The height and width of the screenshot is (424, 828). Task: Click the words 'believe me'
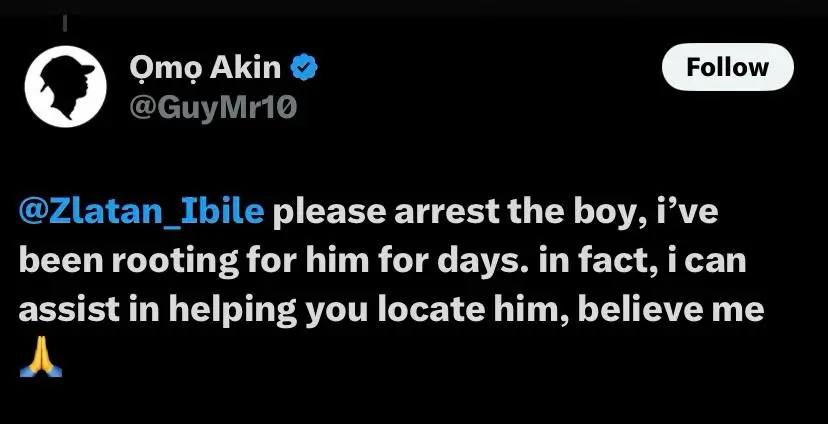pyautogui.click(x=671, y=309)
